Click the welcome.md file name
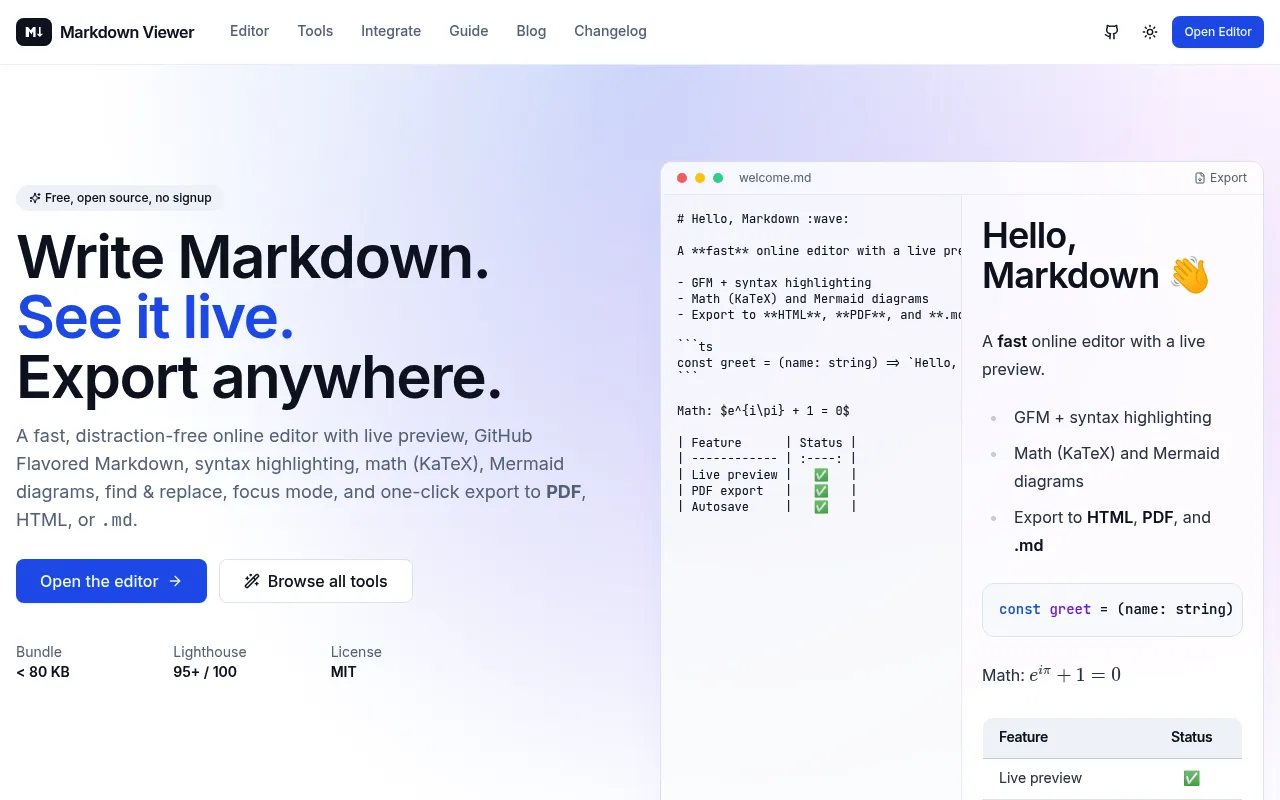1280x800 pixels. coord(775,178)
